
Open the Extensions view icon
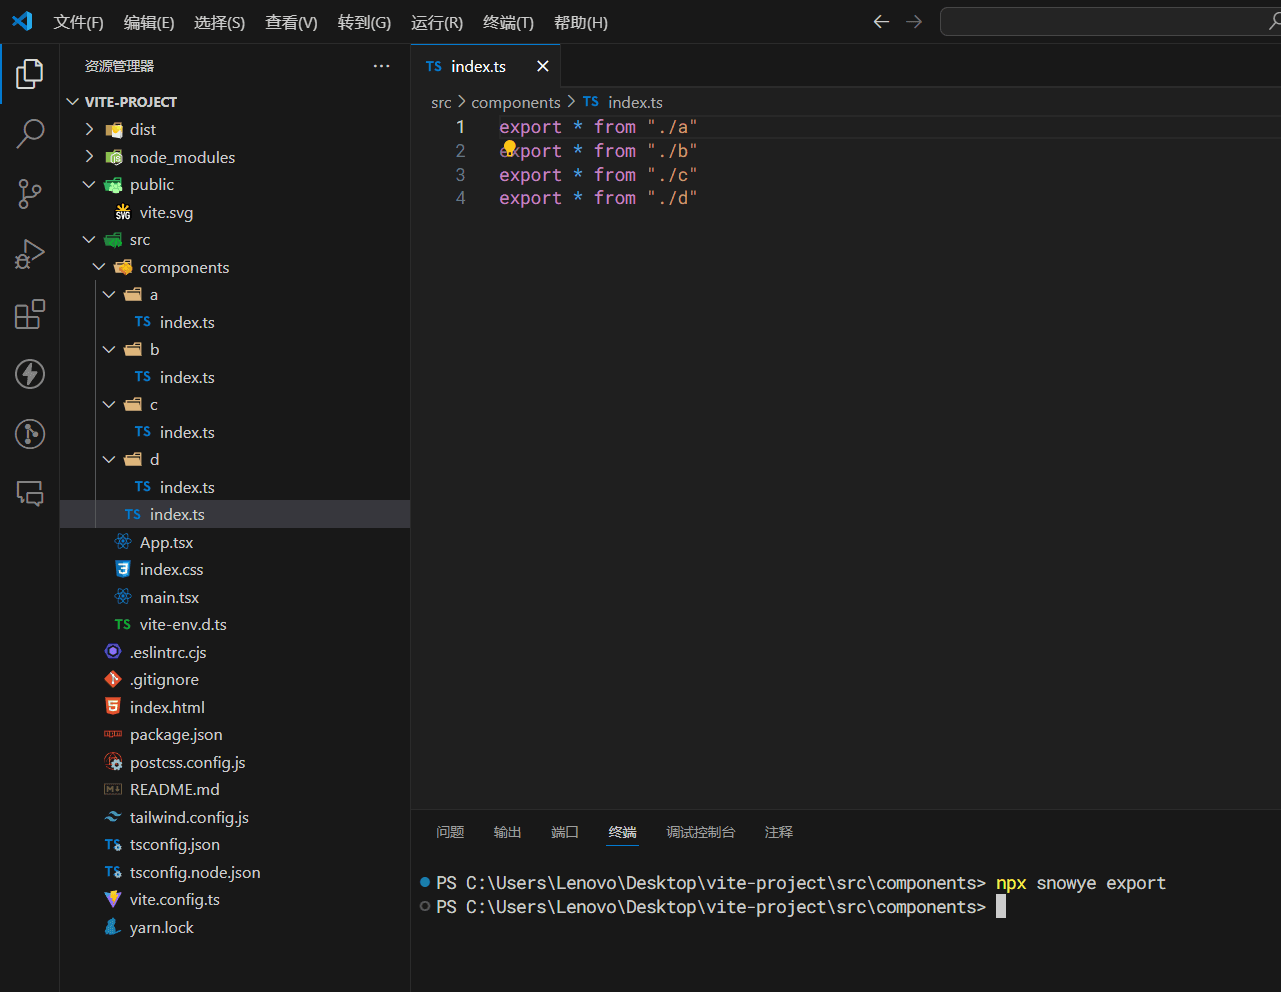coord(30,314)
